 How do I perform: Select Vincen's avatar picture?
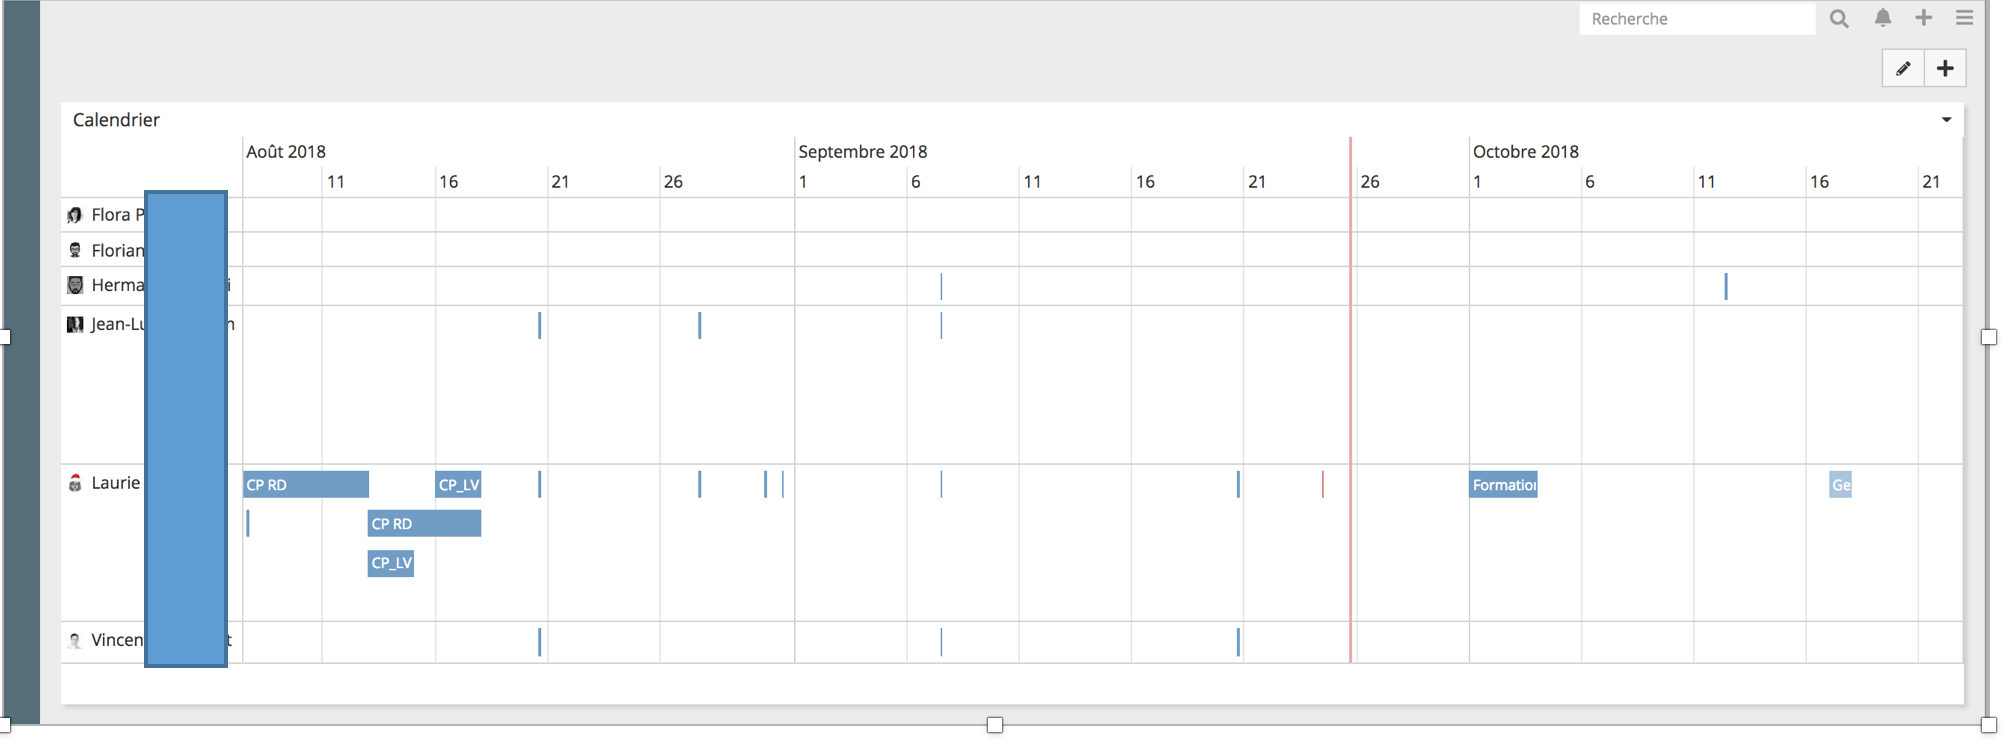coord(75,640)
